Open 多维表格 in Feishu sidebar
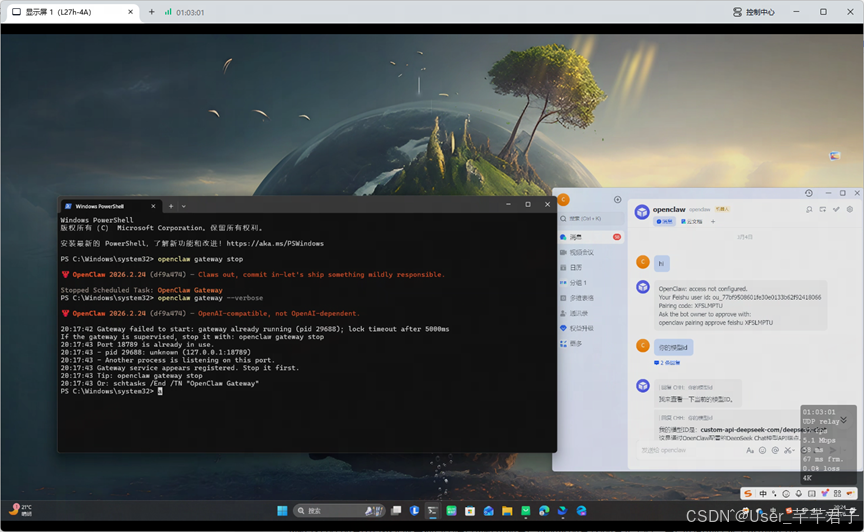Screen dimensions: 864x532 [590, 298]
